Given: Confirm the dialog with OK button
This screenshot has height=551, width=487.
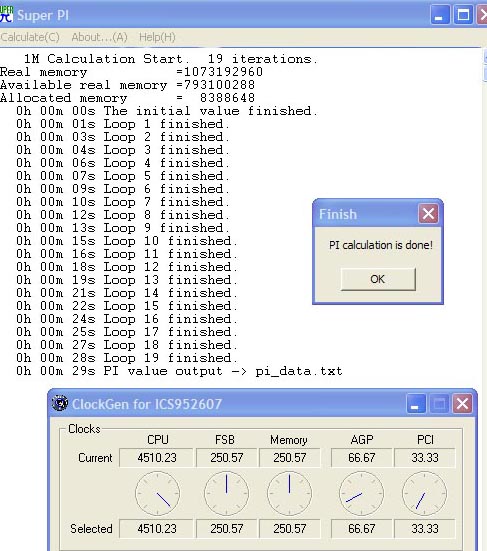Looking at the screenshot, I should (x=378, y=279).
